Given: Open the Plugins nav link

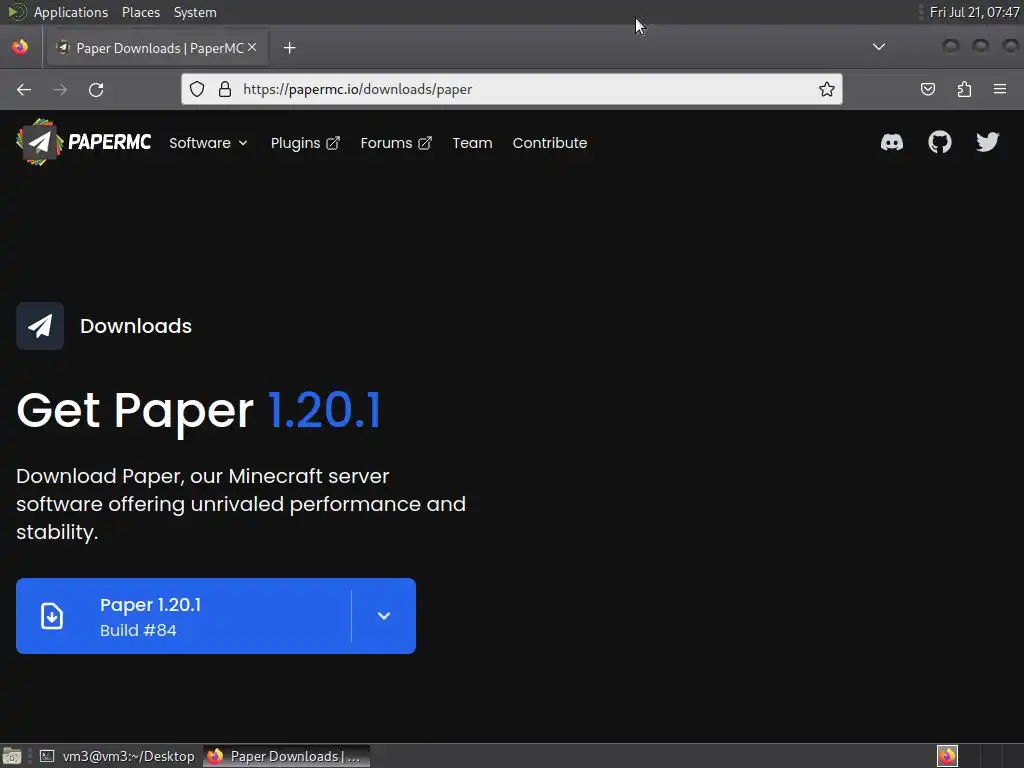Looking at the screenshot, I should pyautogui.click(x=305, y=143).
